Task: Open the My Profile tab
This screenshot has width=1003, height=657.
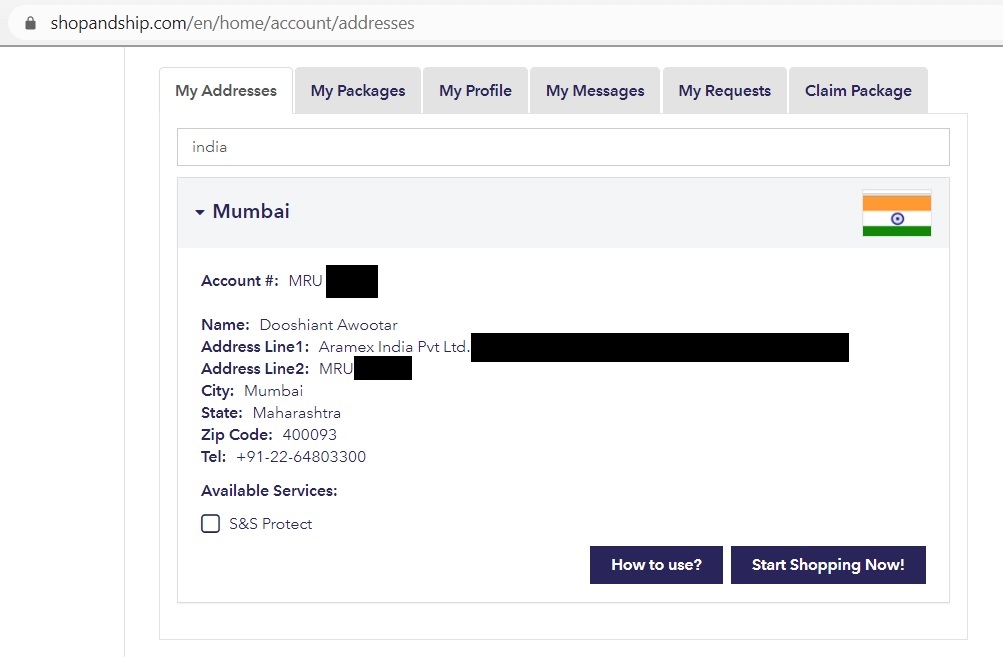Action: click(475, 91)
